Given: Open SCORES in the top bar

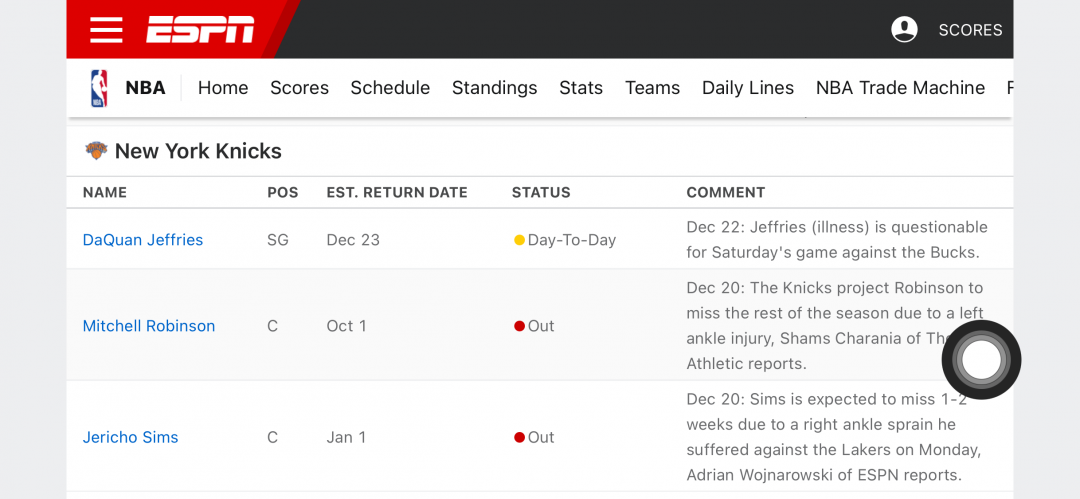Looking at the screenshot, I should [x=970, y=30].
